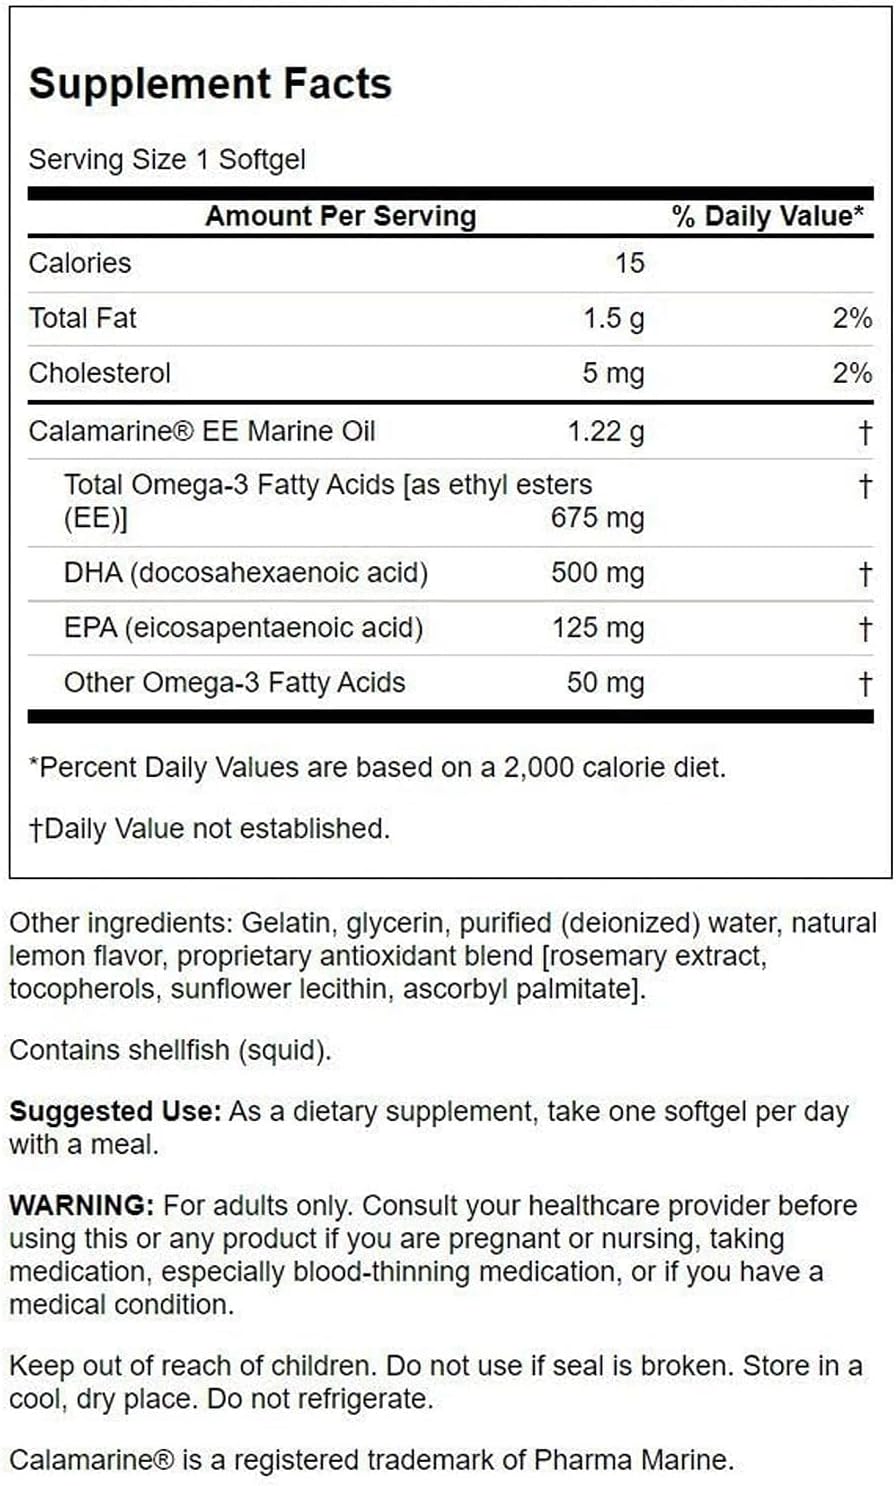The image size is (896, 1486).
Task: Click the bold Suggested Use label
Action: pyautogui.click(x=115, y=1112)
